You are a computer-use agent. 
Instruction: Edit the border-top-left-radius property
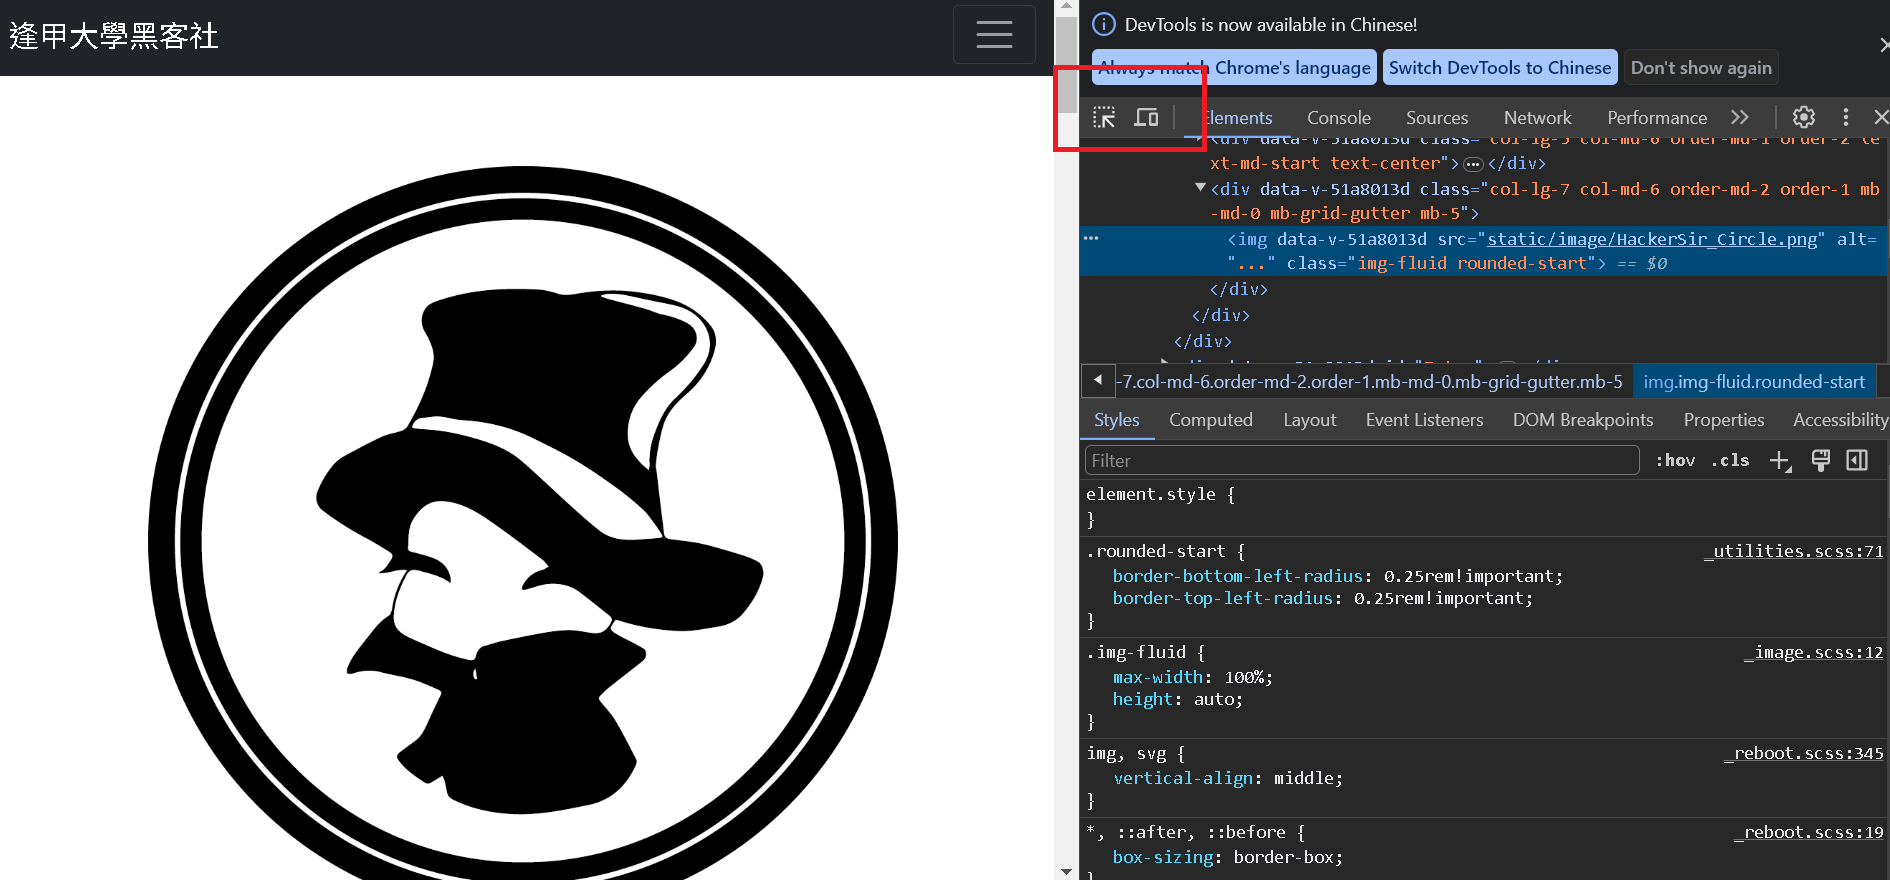click(1322, 598)
